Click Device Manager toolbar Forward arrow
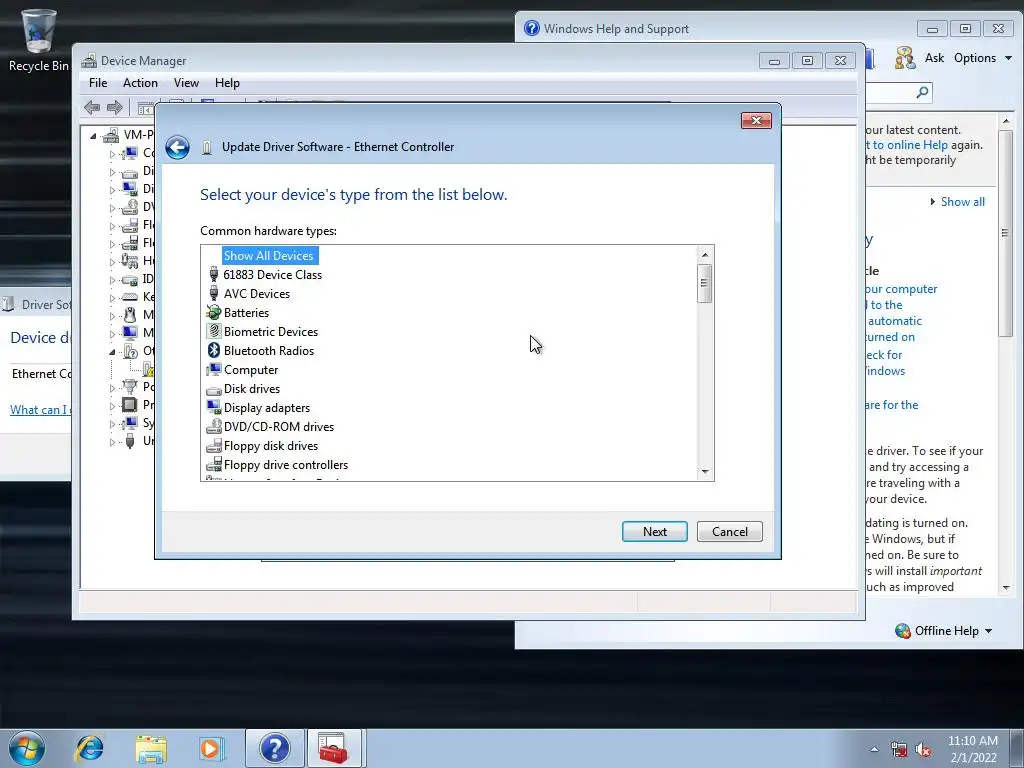The width and height of the screenshot is (1024, 768). (x=114, y=107)
